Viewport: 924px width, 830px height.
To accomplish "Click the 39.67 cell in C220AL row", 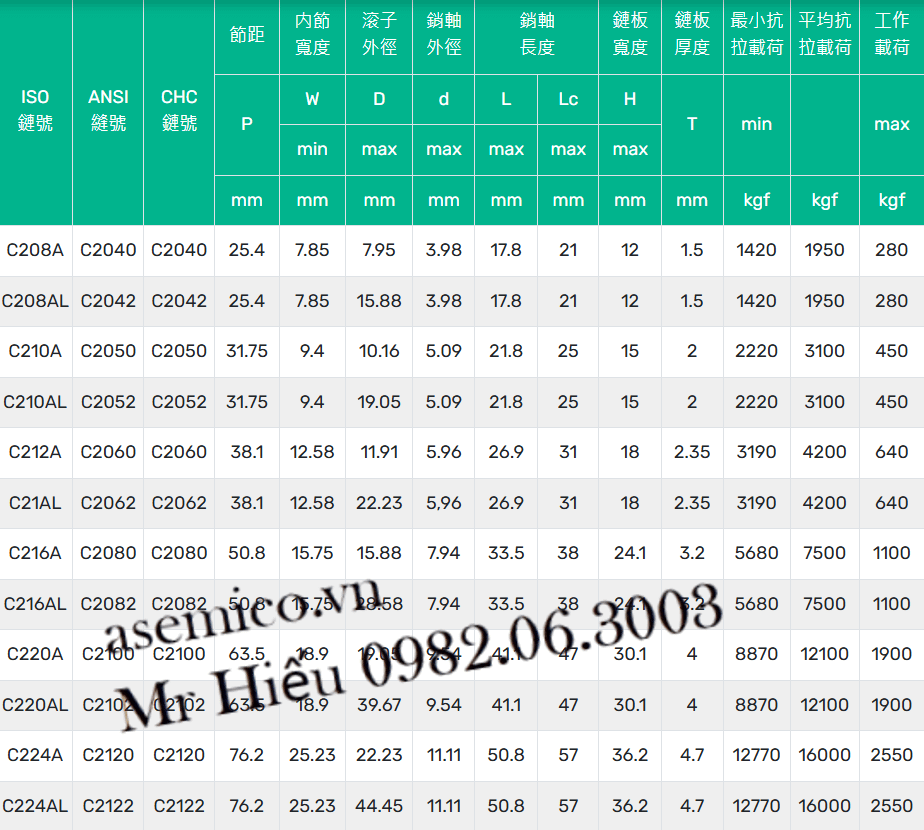I will point(379,705).
